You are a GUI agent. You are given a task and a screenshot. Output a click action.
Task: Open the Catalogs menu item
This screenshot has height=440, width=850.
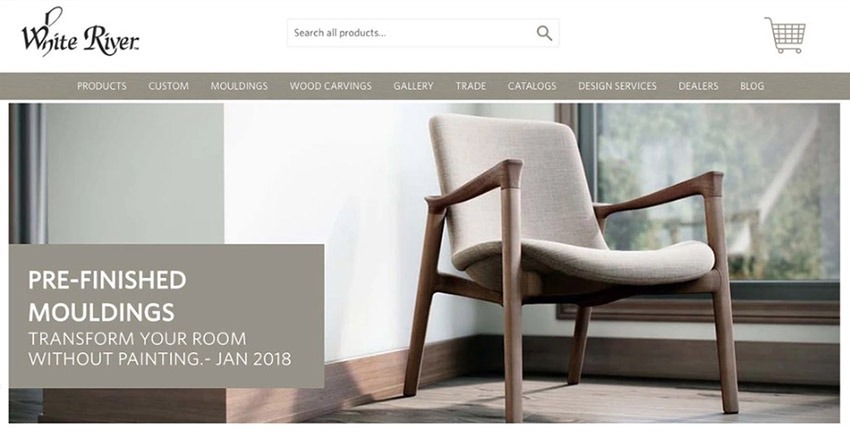click(x=532, y=86)
